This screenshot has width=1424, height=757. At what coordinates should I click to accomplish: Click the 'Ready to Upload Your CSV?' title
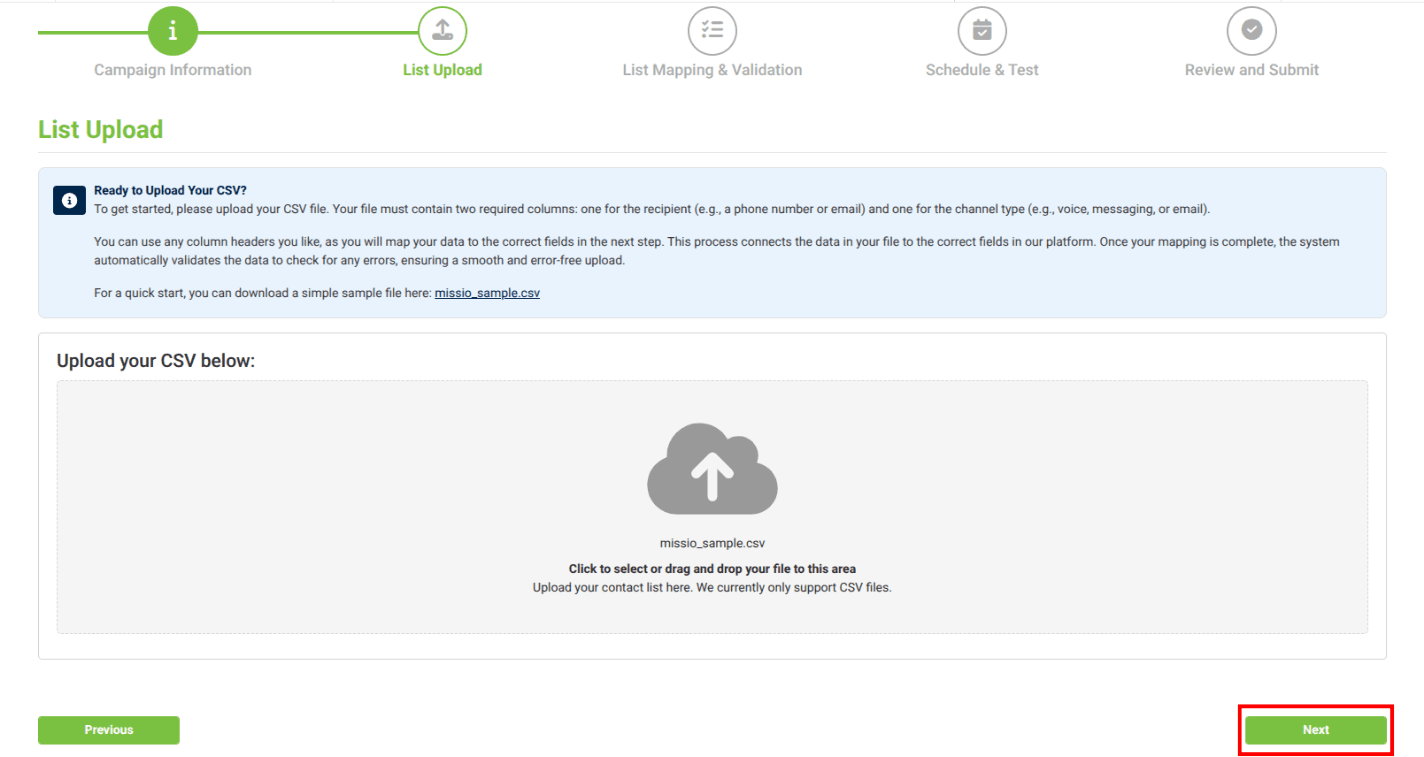(x=170, y=190)
